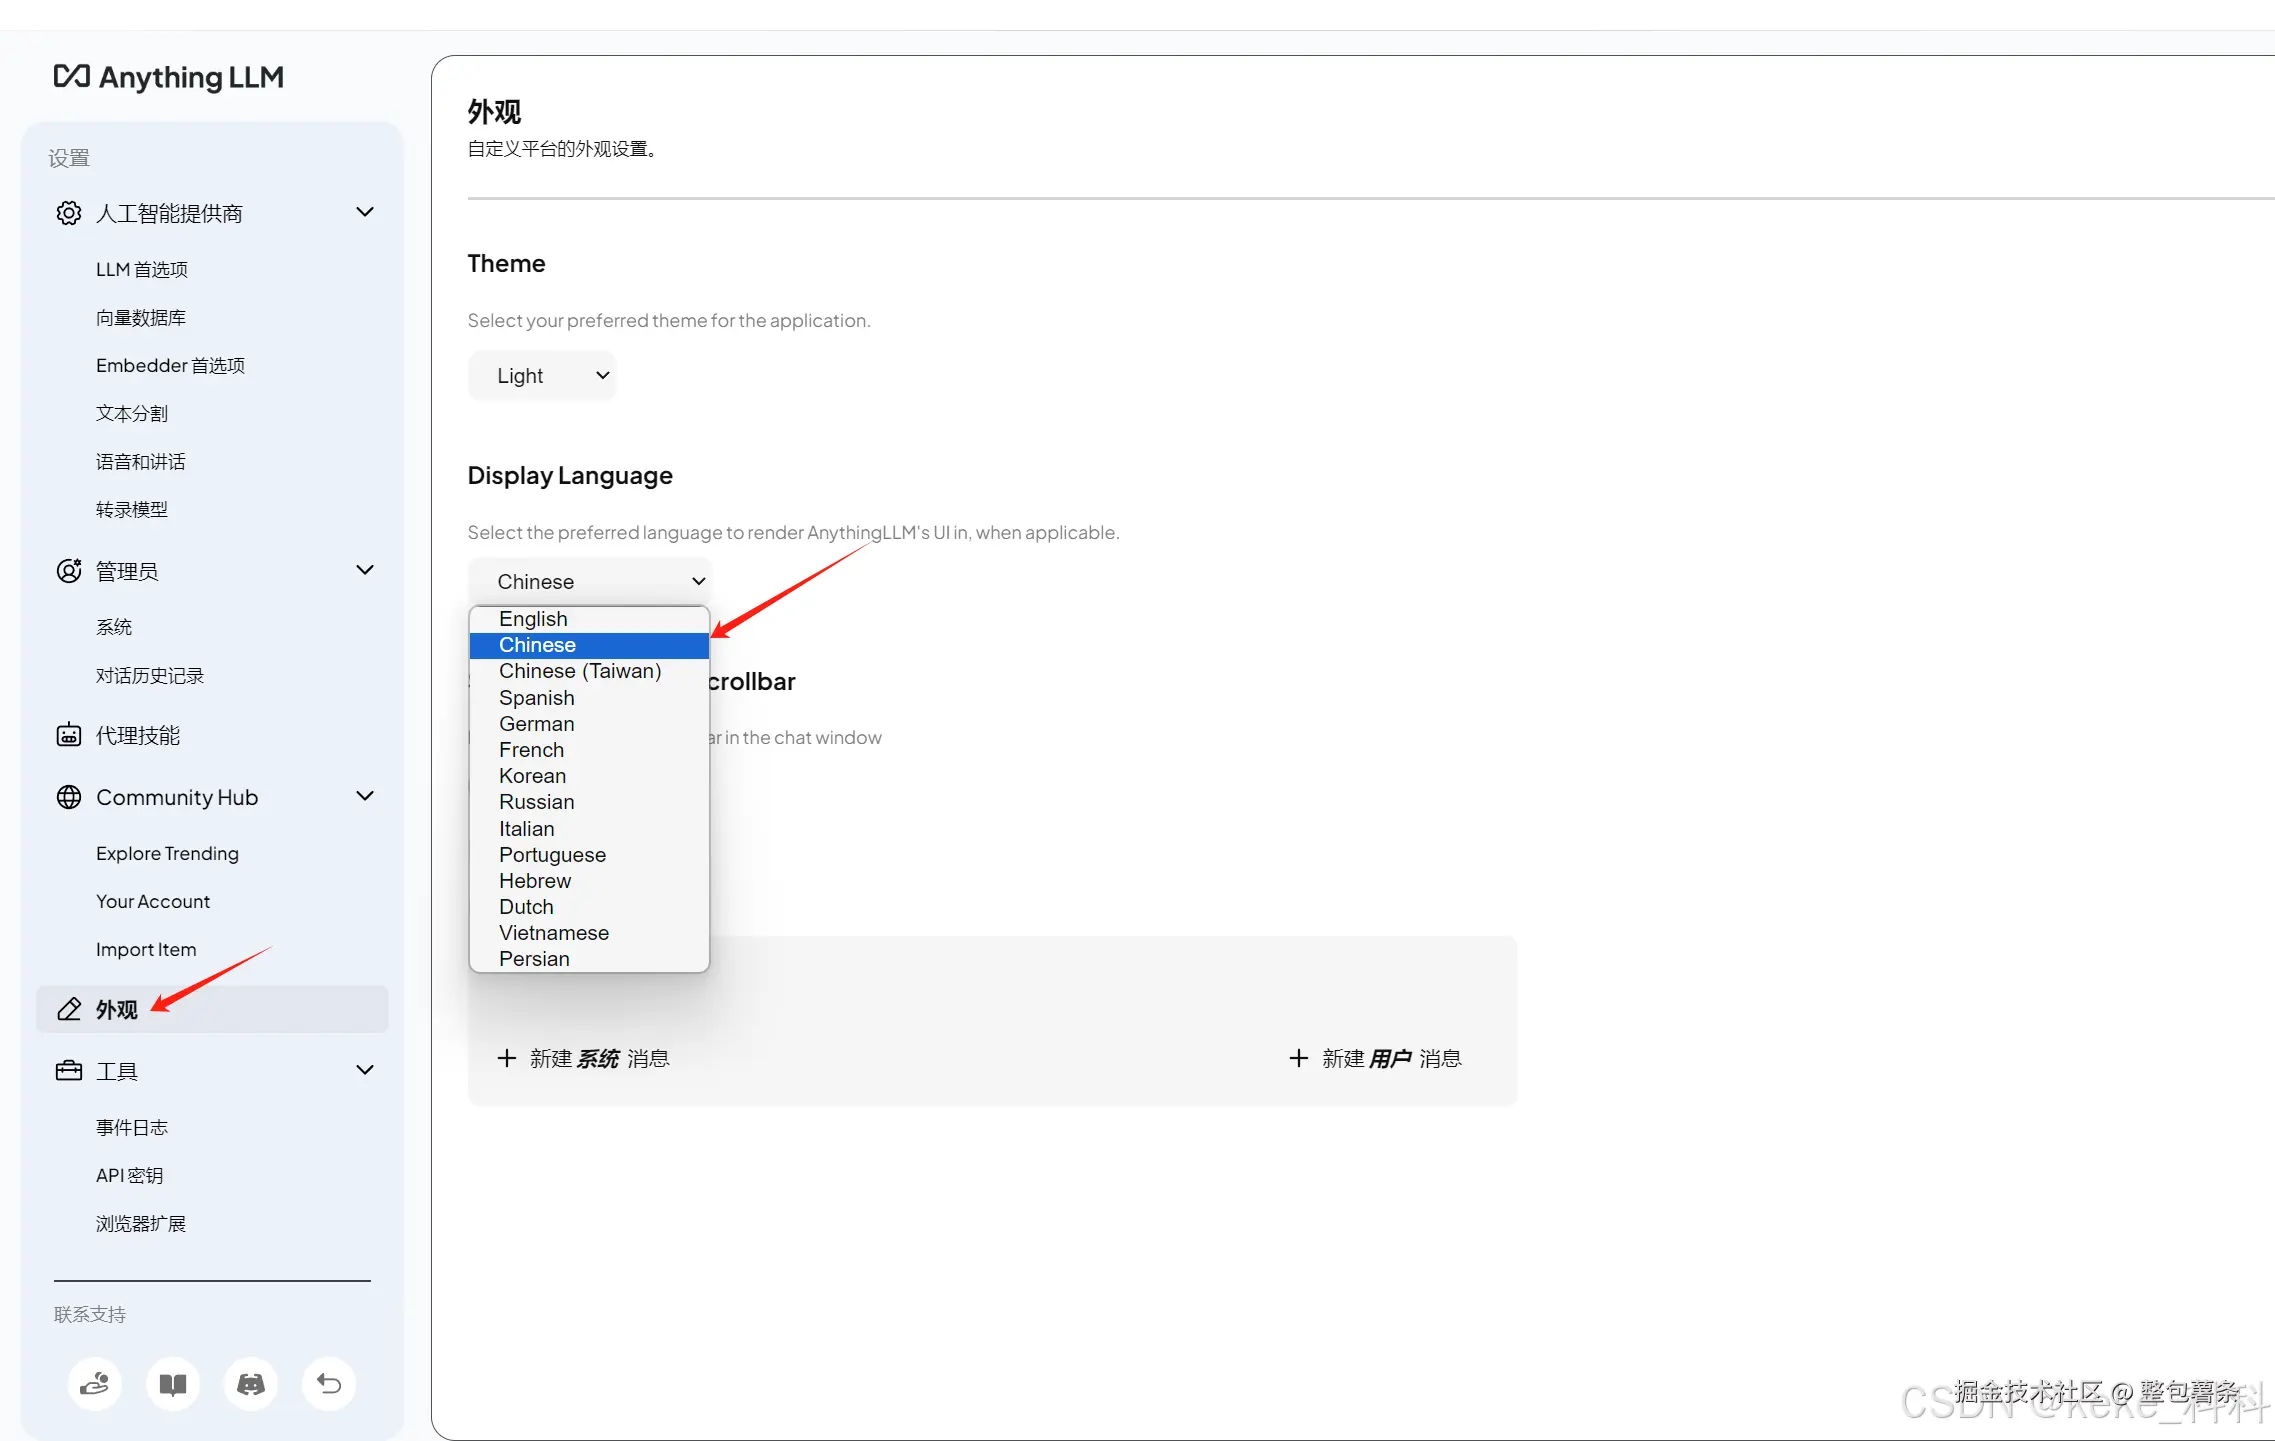The image size is (2275, 1441).
Task: Collapse the Community Hub section chevron
Action: click(365, 796)
